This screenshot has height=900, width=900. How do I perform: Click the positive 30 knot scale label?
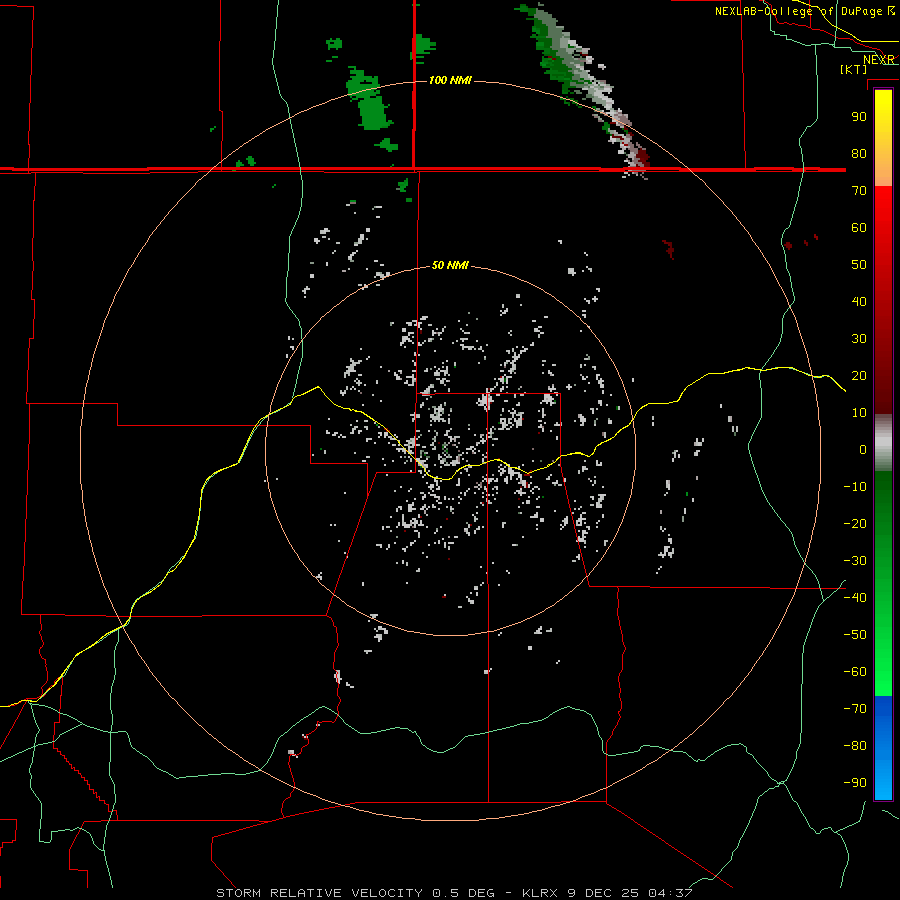(x=859, y=339)
